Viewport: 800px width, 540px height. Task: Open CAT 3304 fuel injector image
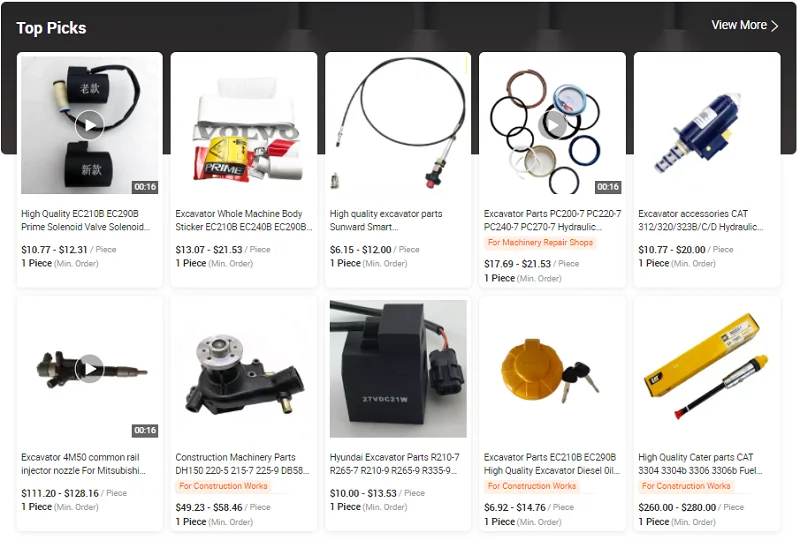pyautogui.click(x=707, y=369)
